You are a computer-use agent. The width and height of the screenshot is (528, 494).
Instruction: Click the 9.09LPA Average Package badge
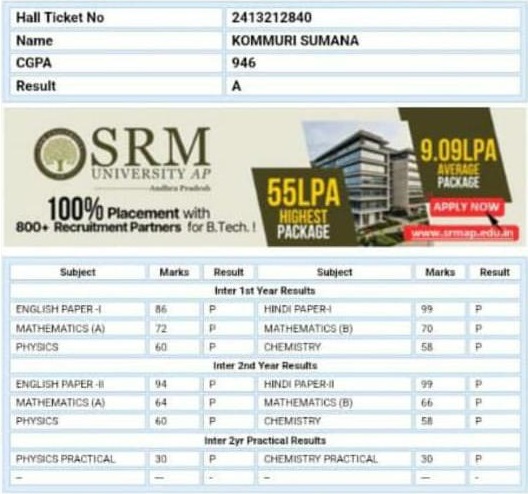click(458, 157)
